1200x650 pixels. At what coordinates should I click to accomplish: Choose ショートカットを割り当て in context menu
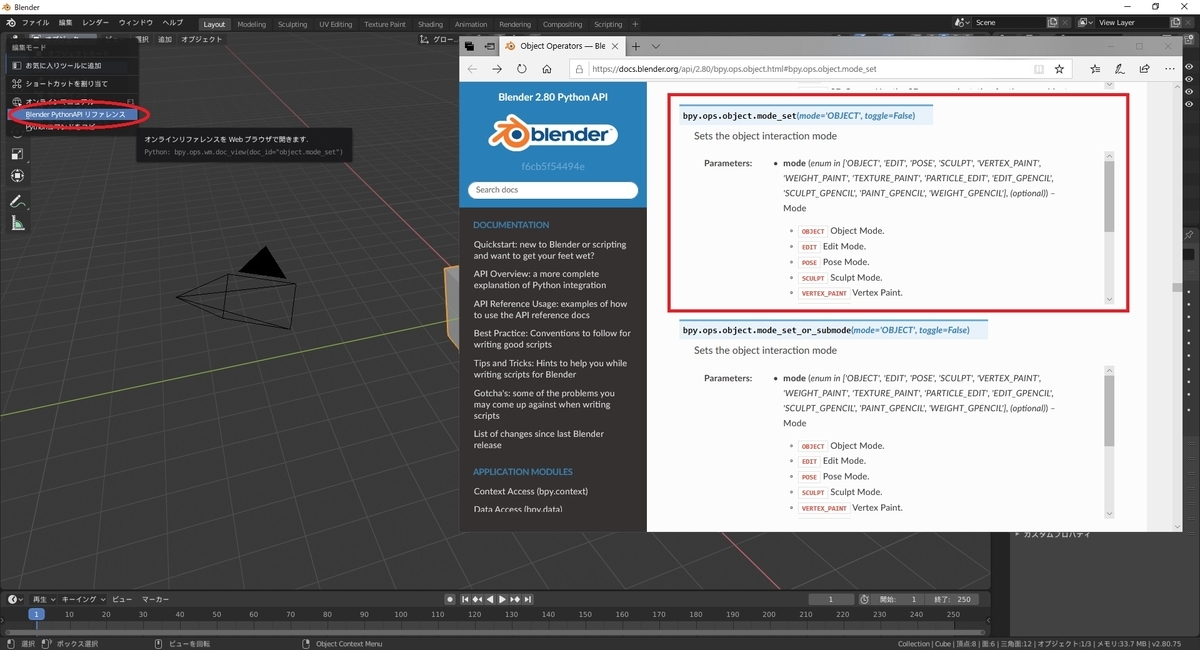click(x=70, y=83)
